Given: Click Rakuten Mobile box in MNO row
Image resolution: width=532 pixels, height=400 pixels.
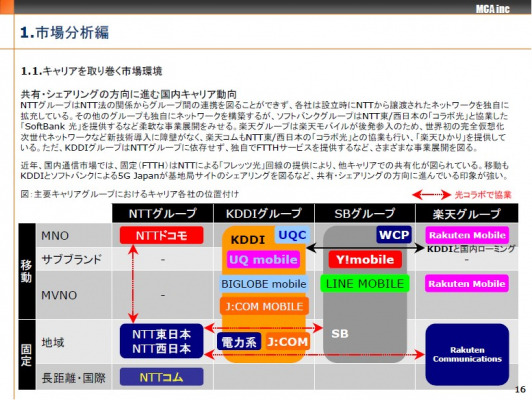Looking at the screenshot, I should click(467, 235).
